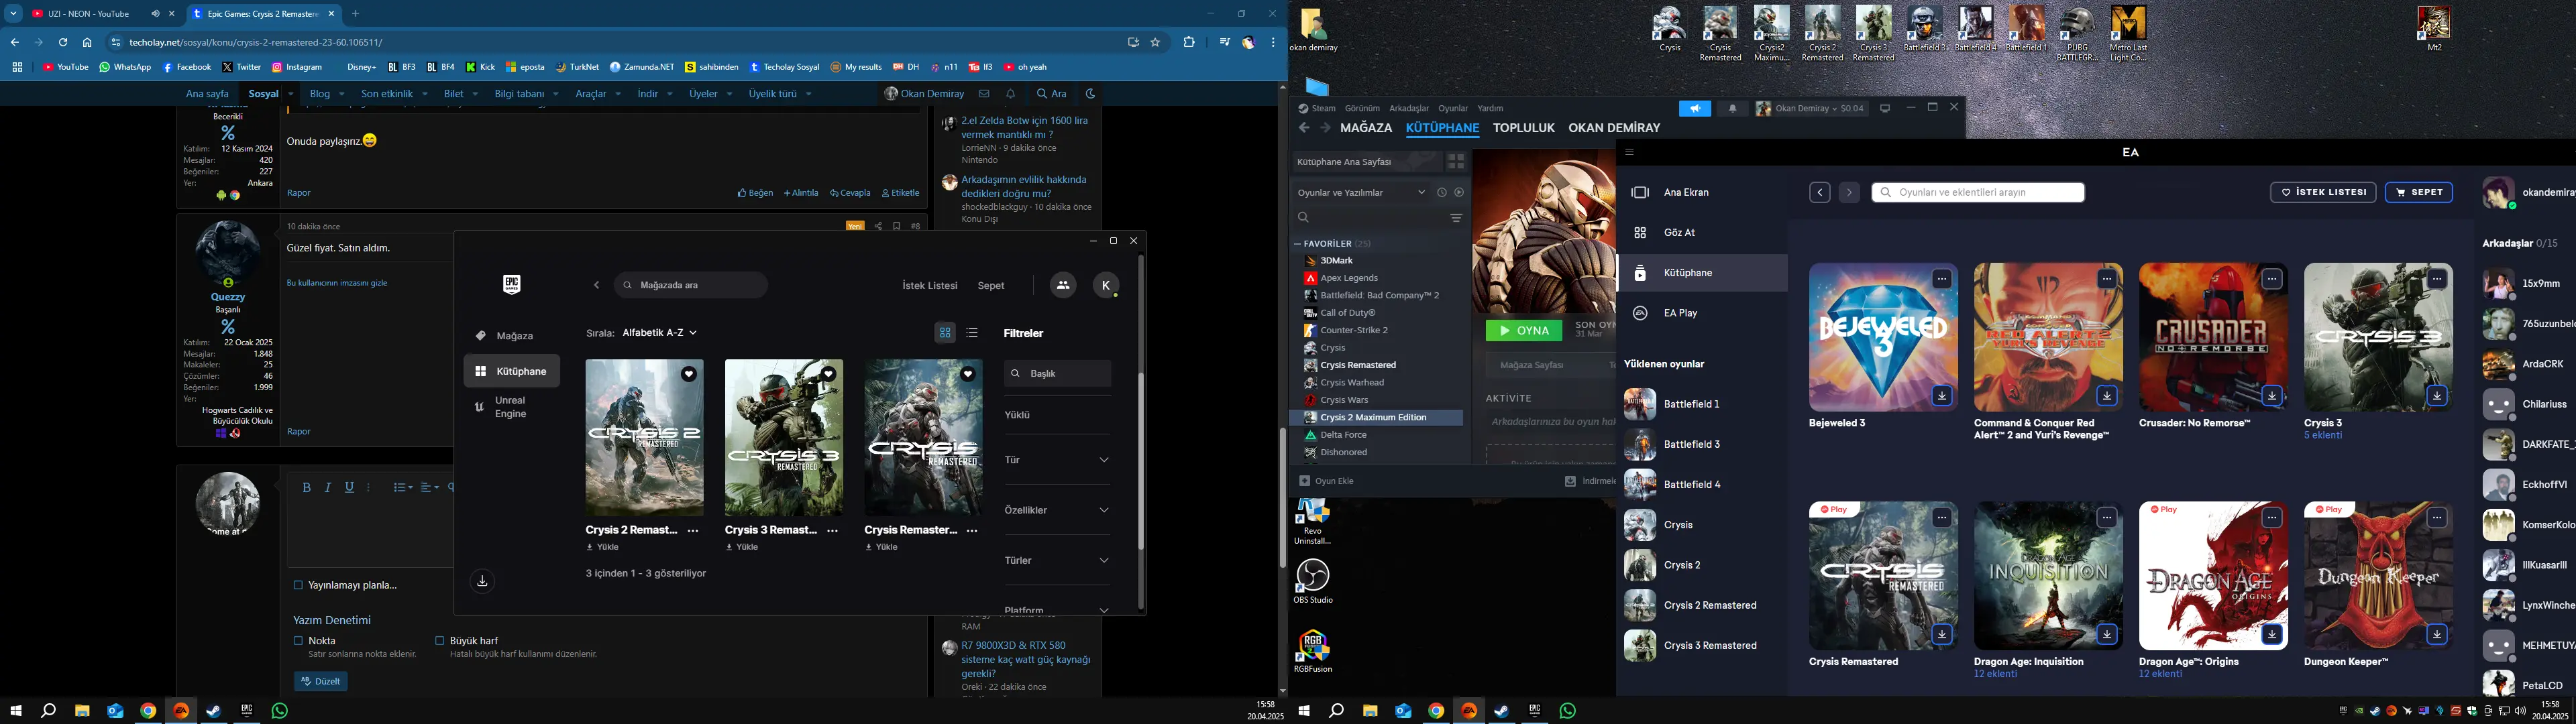Open SEPET cart in EA app
Viewport: 2576px width, 724px height.
pyautogui.click(x=2418, y=192)
